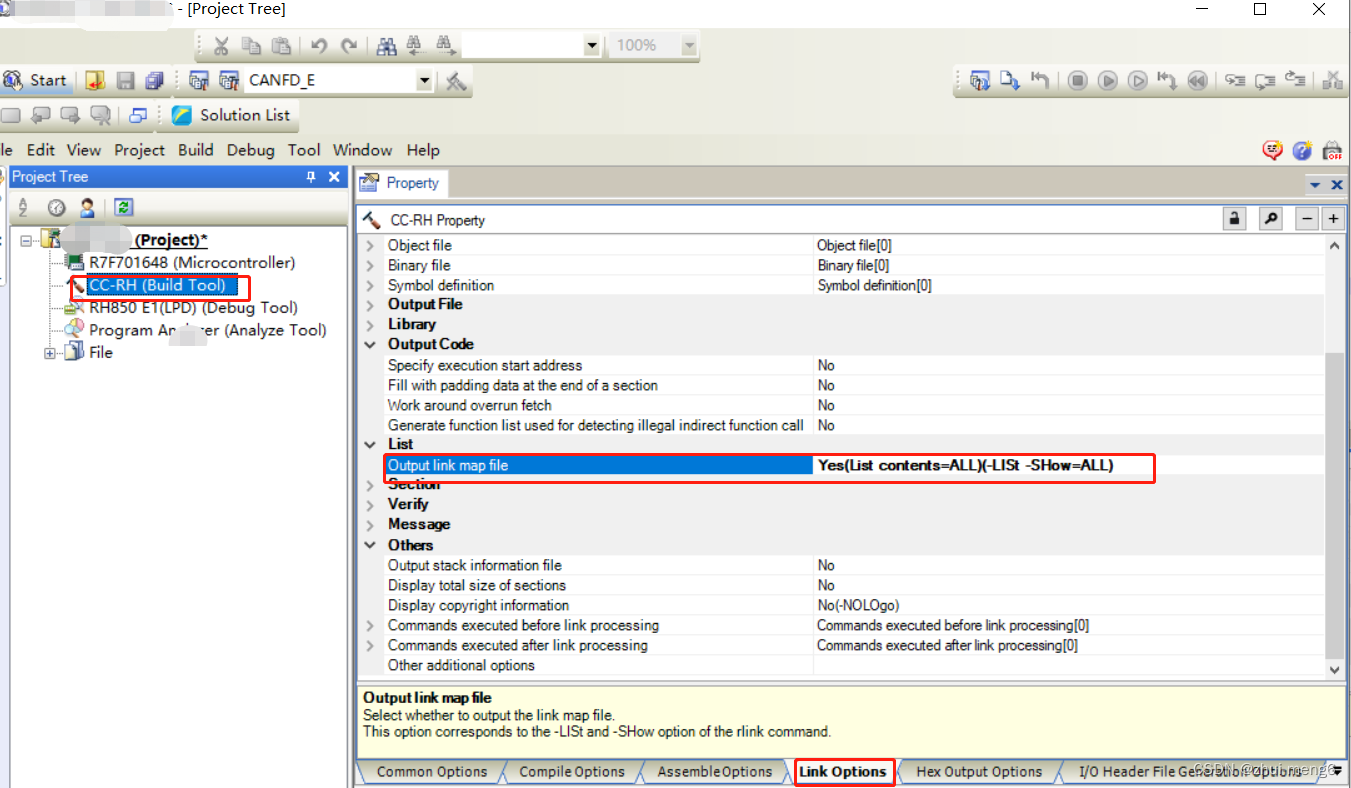Click the Solution List button
Viewport: 1351px width, 788px height.
tap(231, 115)
